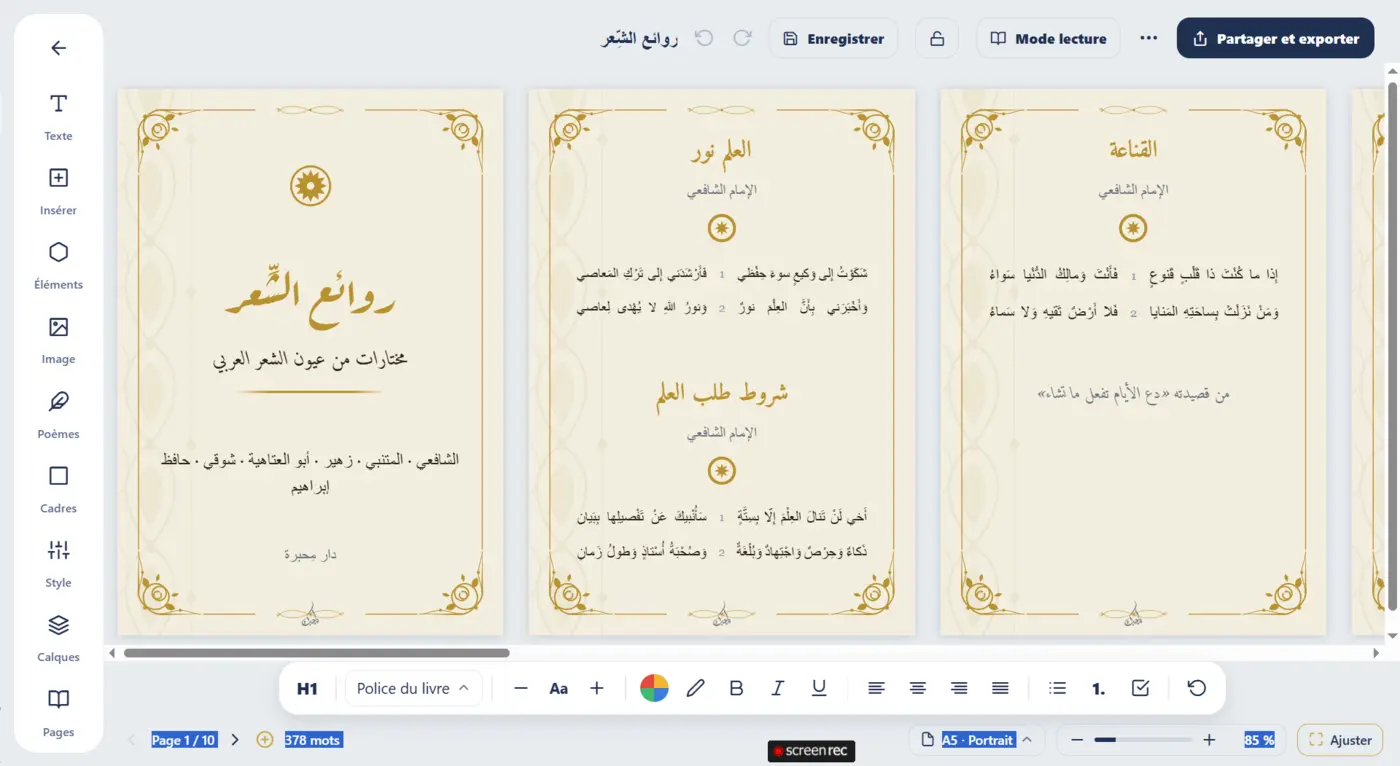Open the Poèmes feather tool

tap(58, 414)
